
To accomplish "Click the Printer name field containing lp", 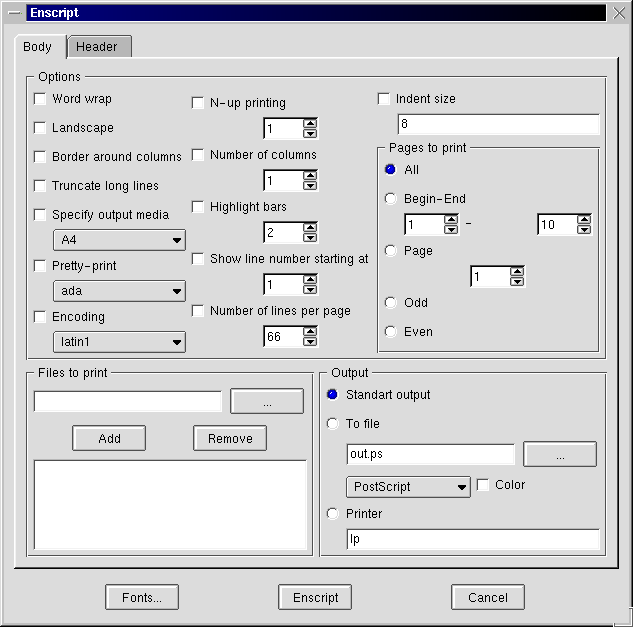I will coord(472,540).
